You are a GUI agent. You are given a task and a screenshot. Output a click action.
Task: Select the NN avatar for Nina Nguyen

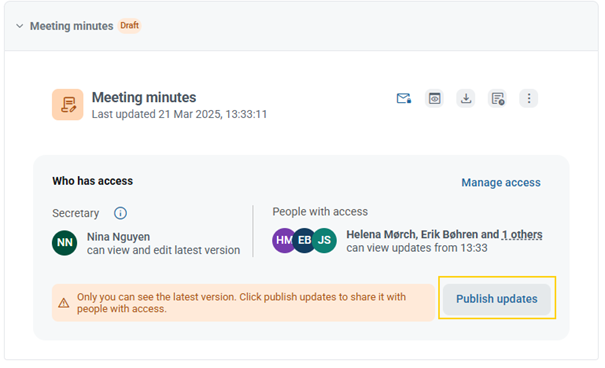(64, 243)
